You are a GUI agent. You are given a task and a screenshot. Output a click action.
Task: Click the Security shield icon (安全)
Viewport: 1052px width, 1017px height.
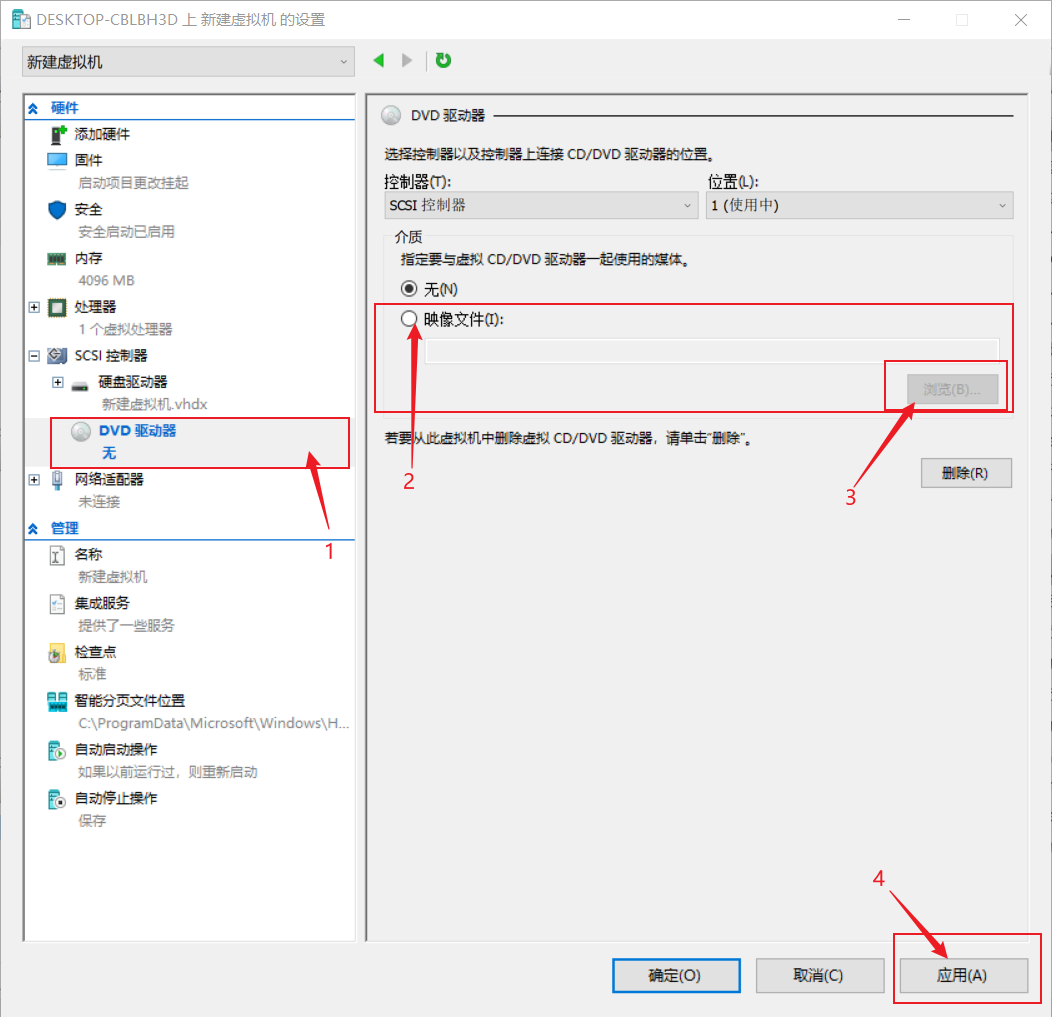click(58, 209)
